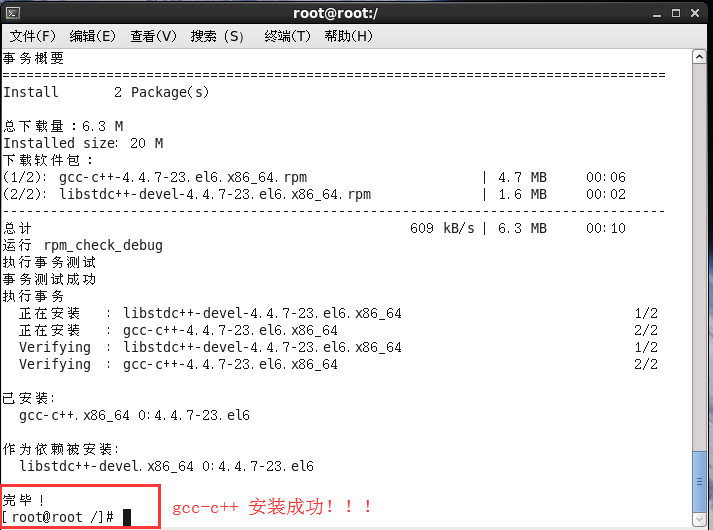Click installed entry gcc-c++.x86_64 0:4.4.7-23.el6
The image size is (713, 530).
coord(134,415)
